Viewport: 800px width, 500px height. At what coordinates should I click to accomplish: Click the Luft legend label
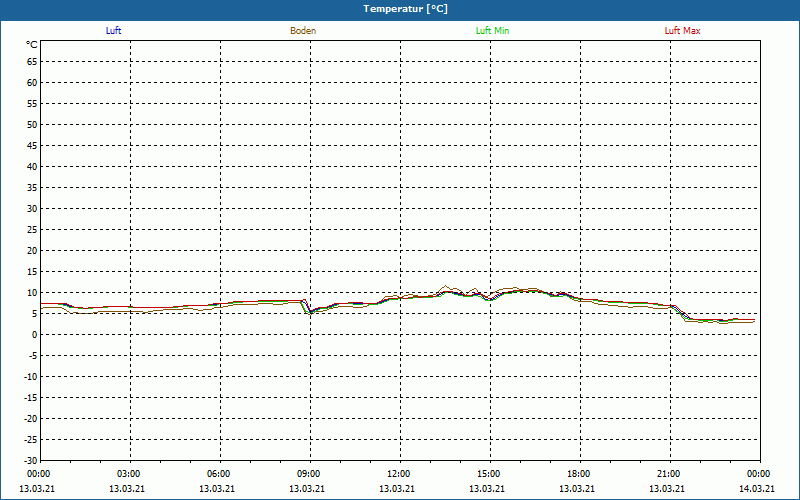[113, 31]
